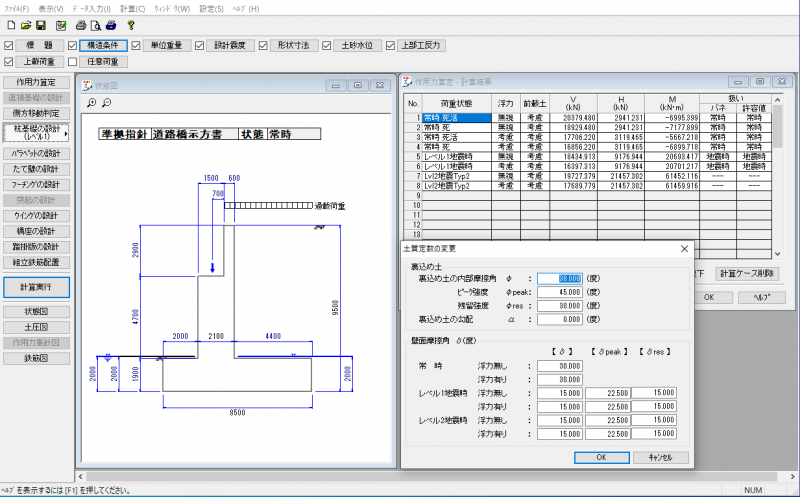
Task: Toggle the 上載荷重 checkbox
Action: click(x=8, y=62)
